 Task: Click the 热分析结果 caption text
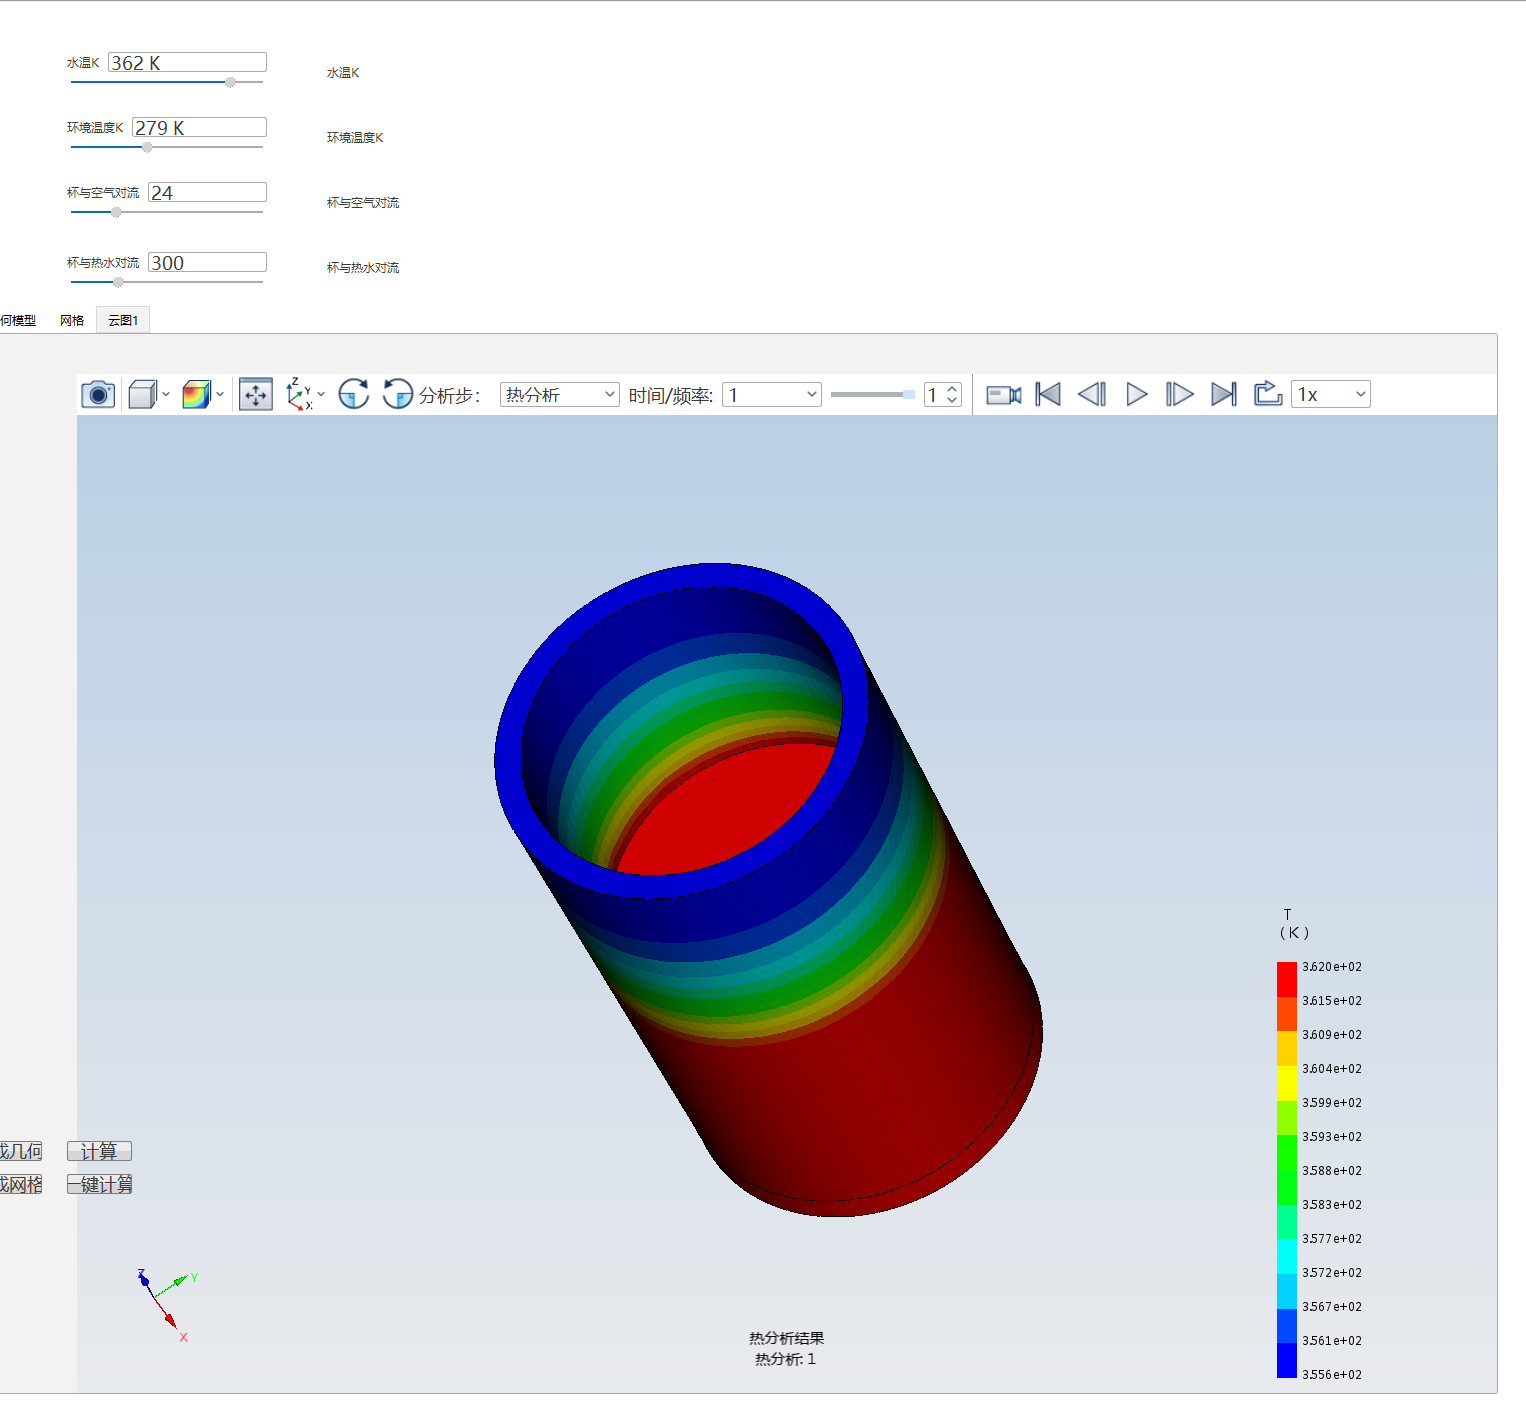[787, 1338]
